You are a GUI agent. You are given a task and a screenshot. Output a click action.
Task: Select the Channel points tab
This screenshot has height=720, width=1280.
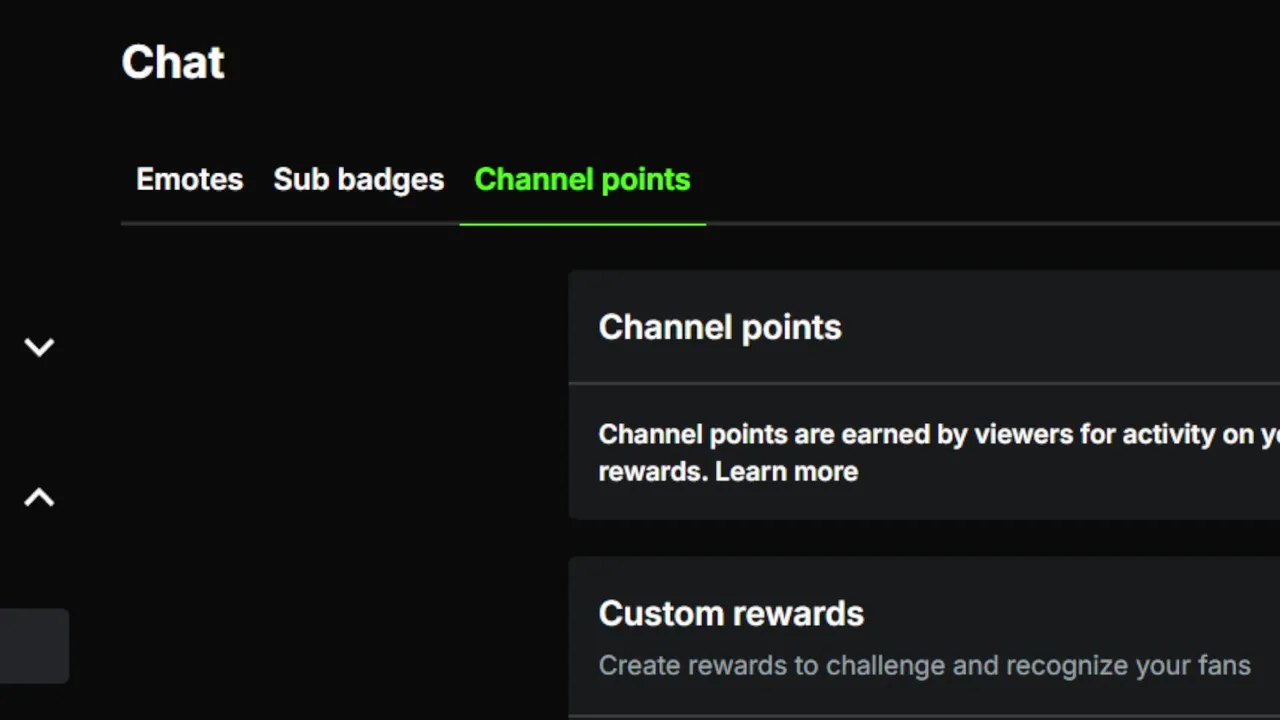[582, 180]
